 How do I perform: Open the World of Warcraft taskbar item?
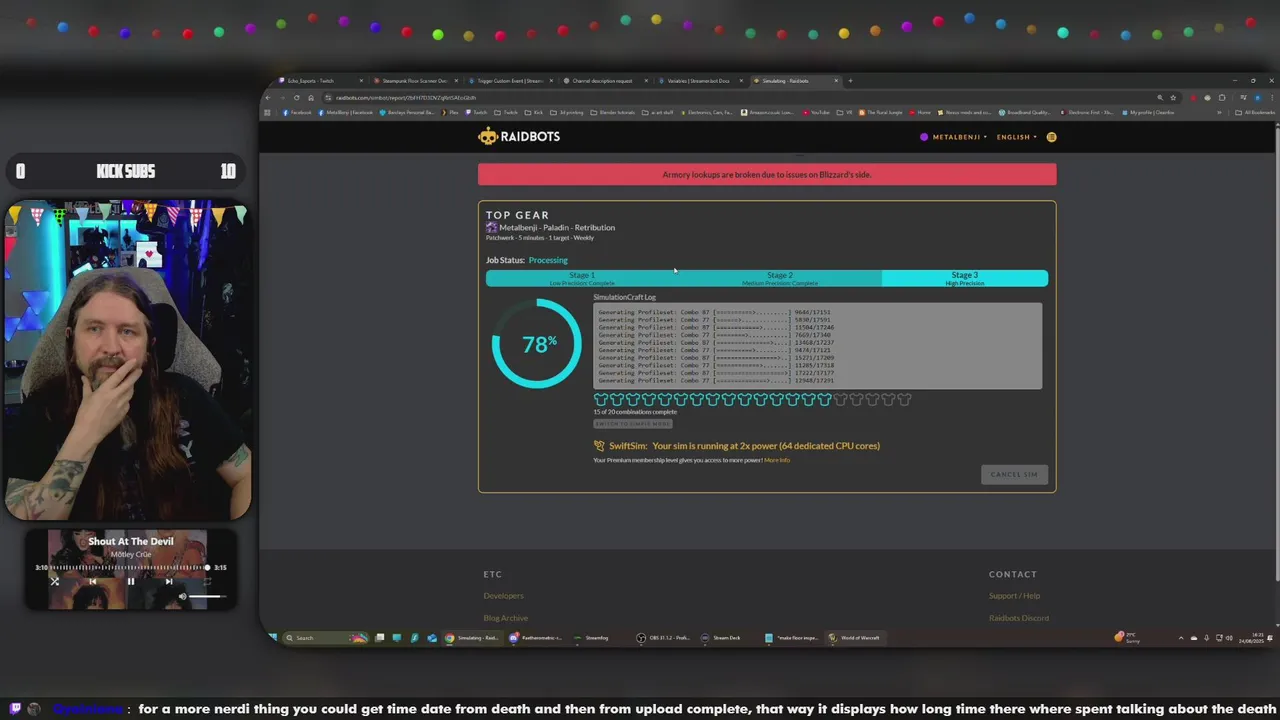855,637
